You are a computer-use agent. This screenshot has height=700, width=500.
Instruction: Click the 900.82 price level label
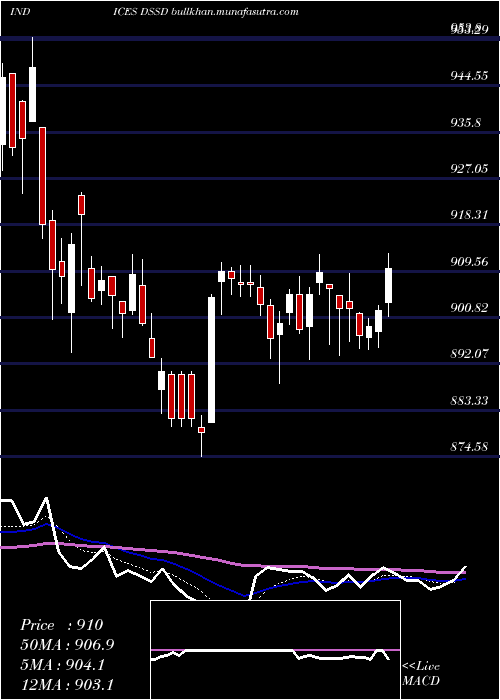(469, 308)
